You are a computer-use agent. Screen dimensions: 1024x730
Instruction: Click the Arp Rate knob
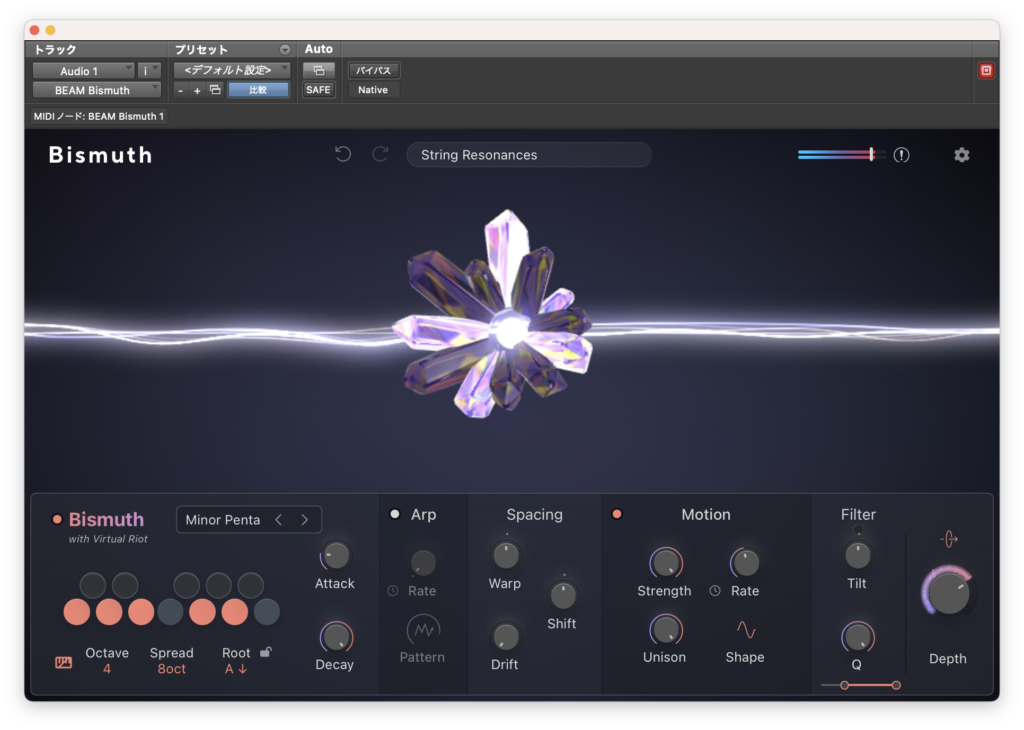[423, 563]
